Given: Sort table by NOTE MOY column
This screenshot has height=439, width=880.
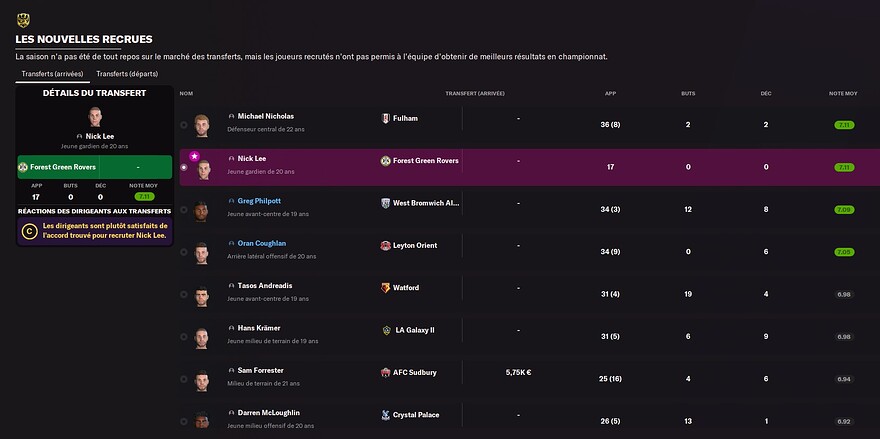Looking at the screenshot, I should (x=843, y=93).
